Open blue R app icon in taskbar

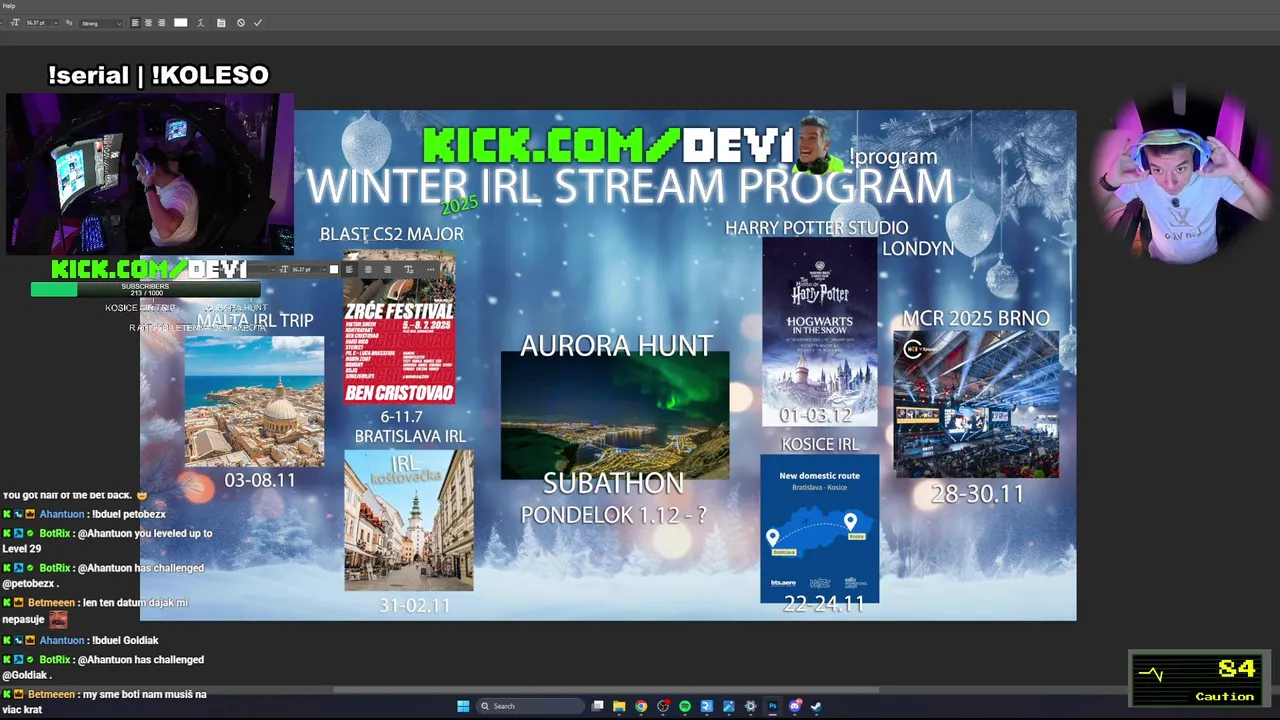(706, 706)
